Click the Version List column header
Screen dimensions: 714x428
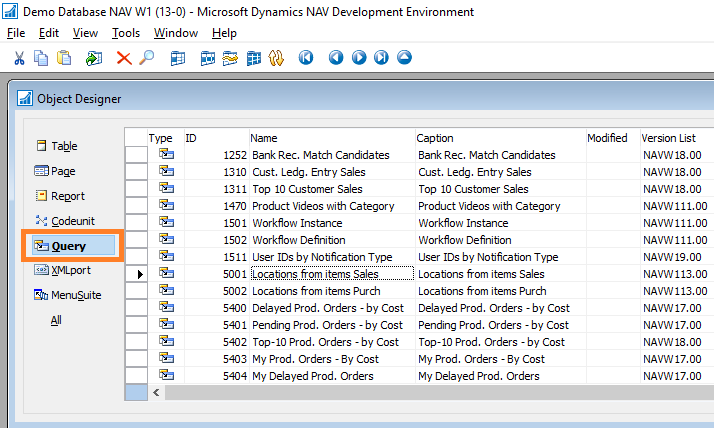[677, 138]
